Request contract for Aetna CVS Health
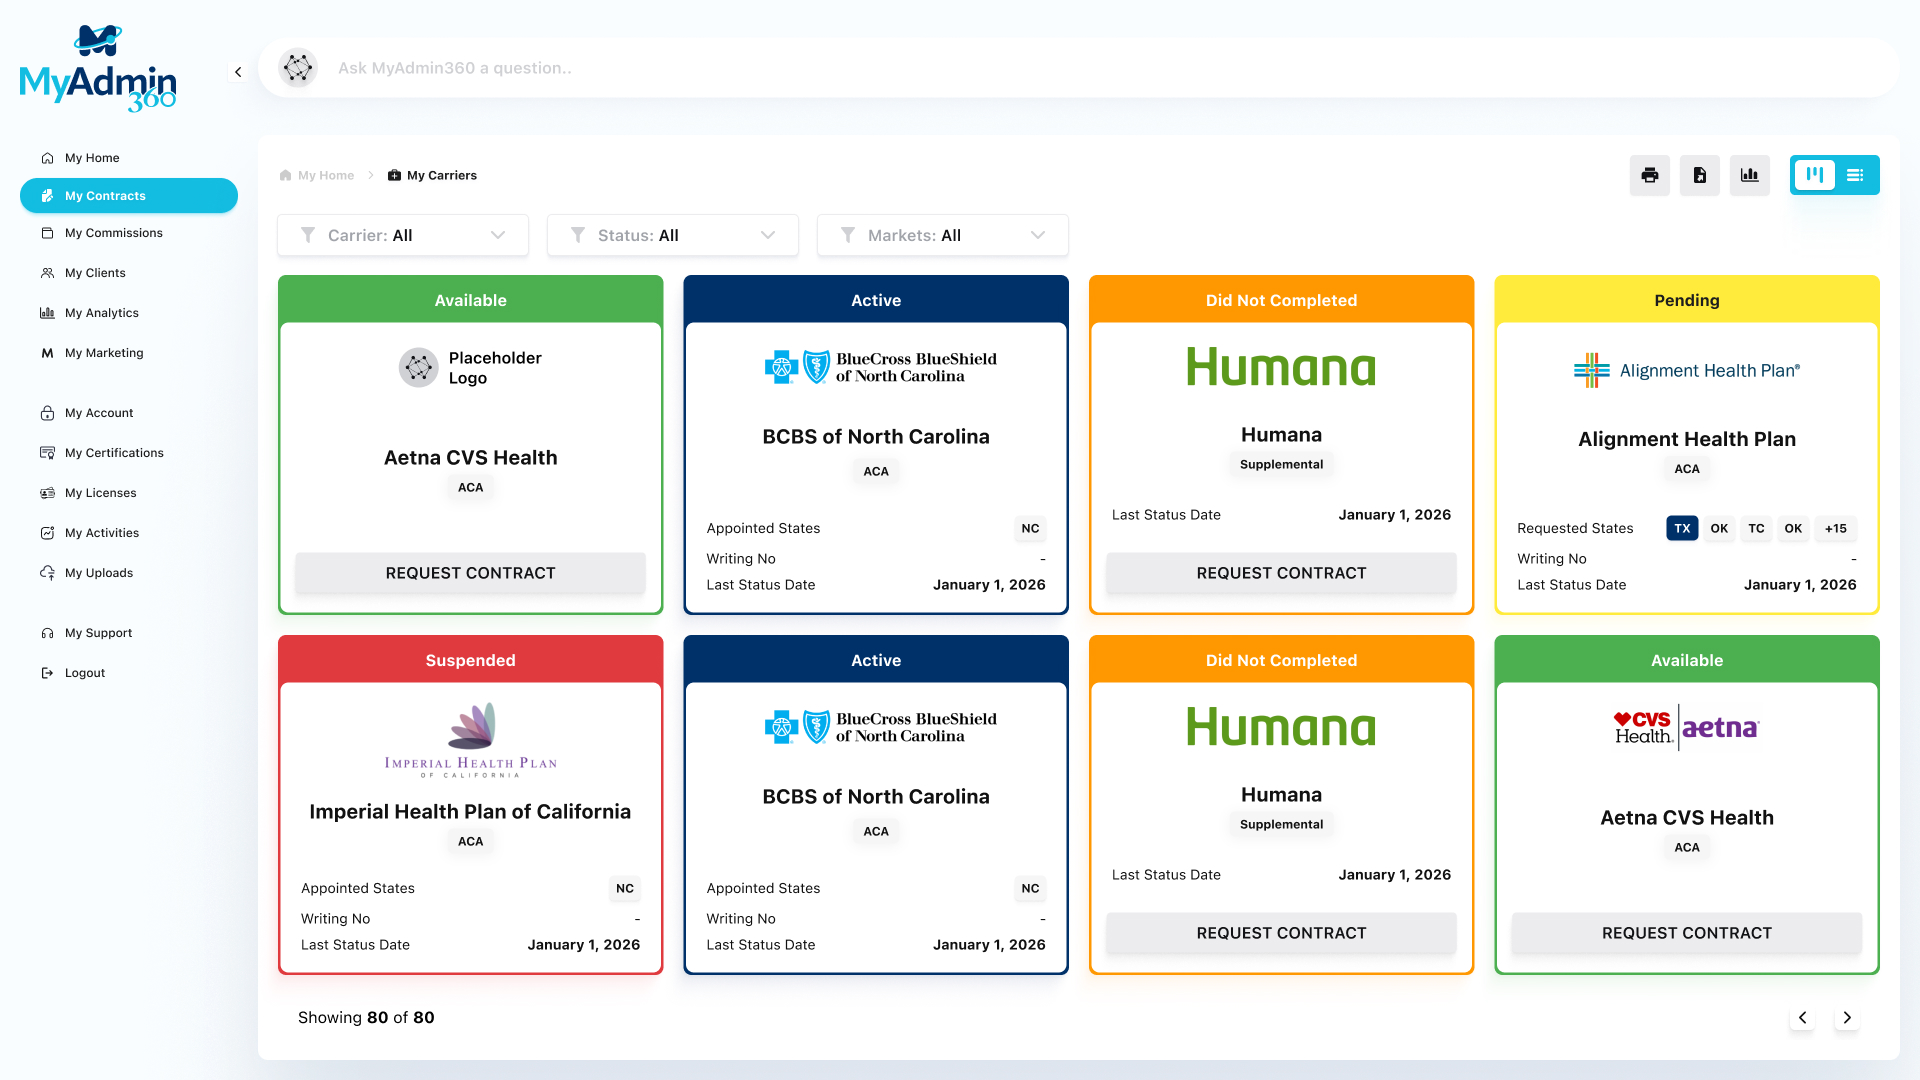The height and width of the screenshot is (1080, 1920). [470, 573]
